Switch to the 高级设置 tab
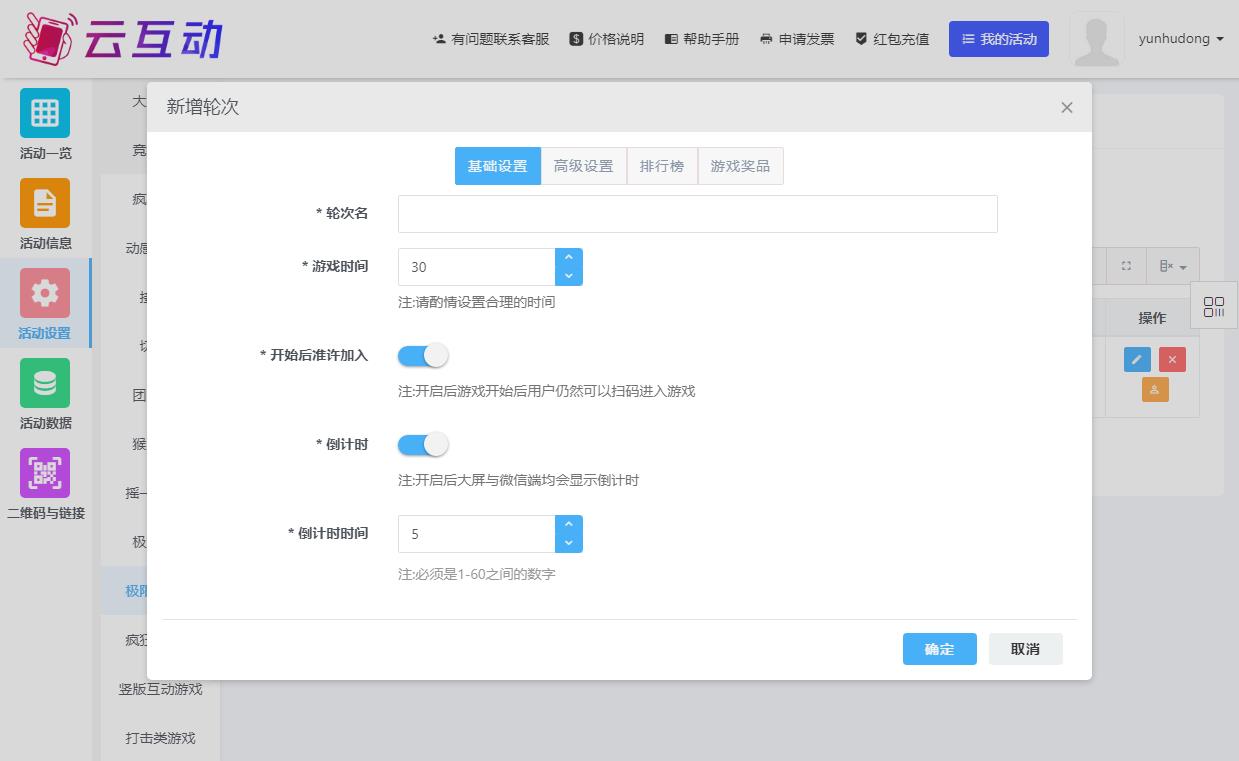 (583, 166)
